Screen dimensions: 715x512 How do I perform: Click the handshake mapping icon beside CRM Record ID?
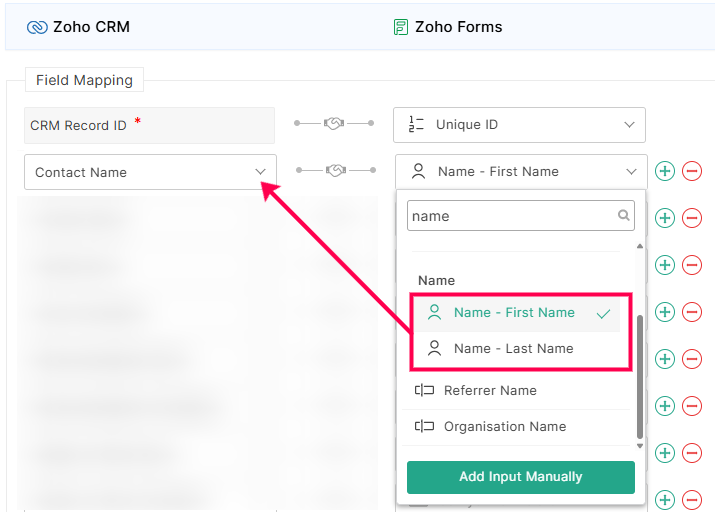[334, 123]
